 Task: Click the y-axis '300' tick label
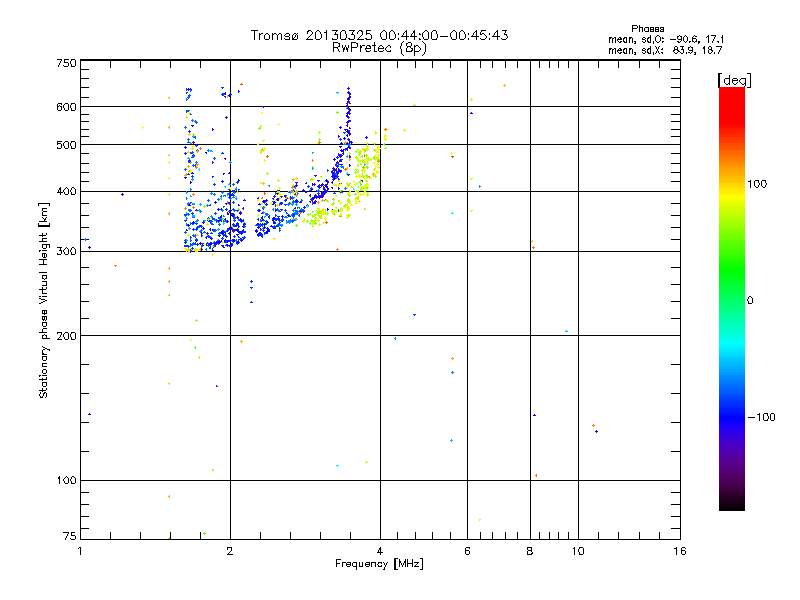66,251
